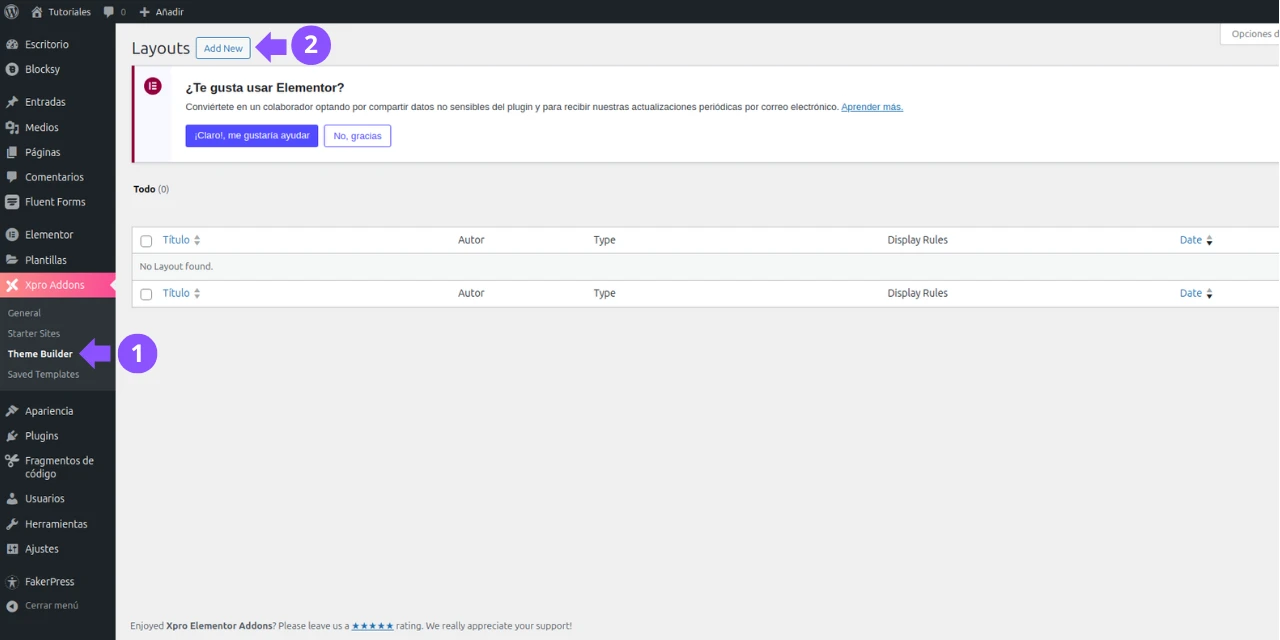This screenshot has width=1280, height=640.
Task: Click the Fragmentos de código scissors icon
Action: coord(12,461)
